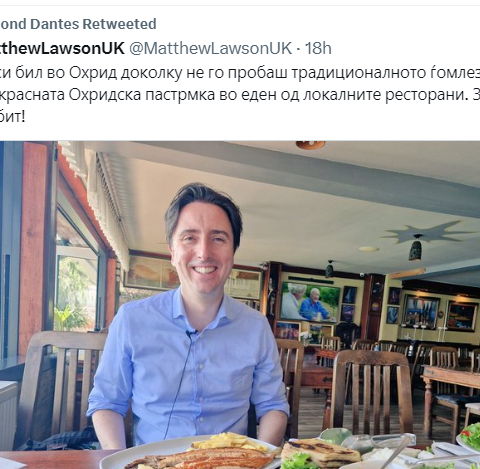Click the french fries on the plate

click(228, 441)
